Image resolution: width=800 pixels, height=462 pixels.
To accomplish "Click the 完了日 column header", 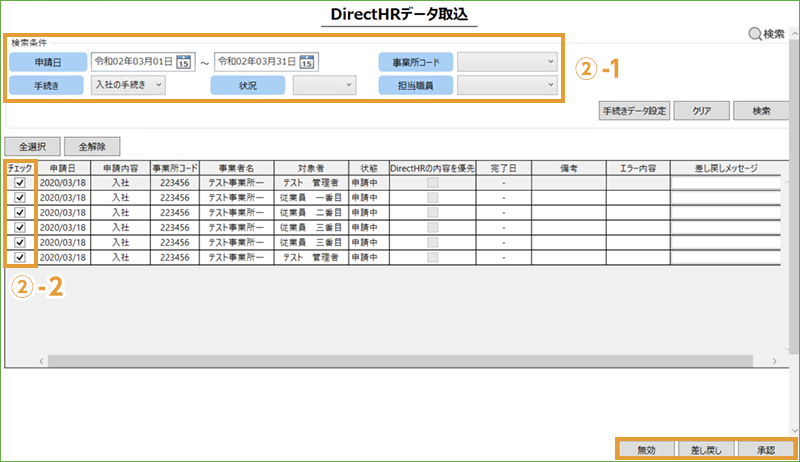I will (x=504, y=168).
